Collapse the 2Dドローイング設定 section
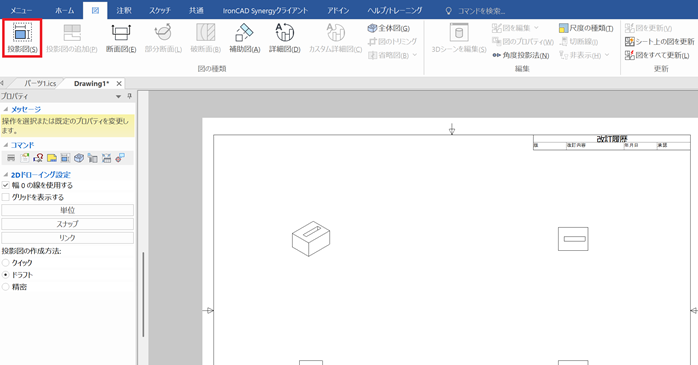This screenshot has width=698, height=365. pos(6,175)
